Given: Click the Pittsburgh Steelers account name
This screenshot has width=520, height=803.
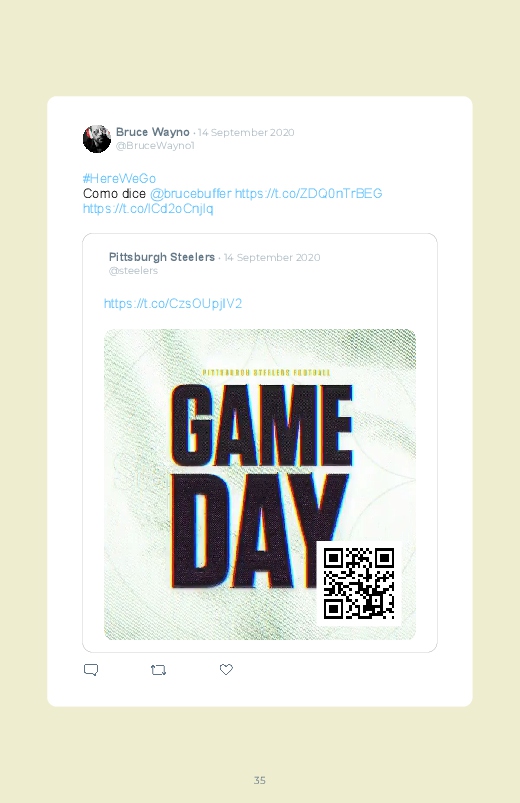Looking at the screenshot, I should tap(162, 257).
